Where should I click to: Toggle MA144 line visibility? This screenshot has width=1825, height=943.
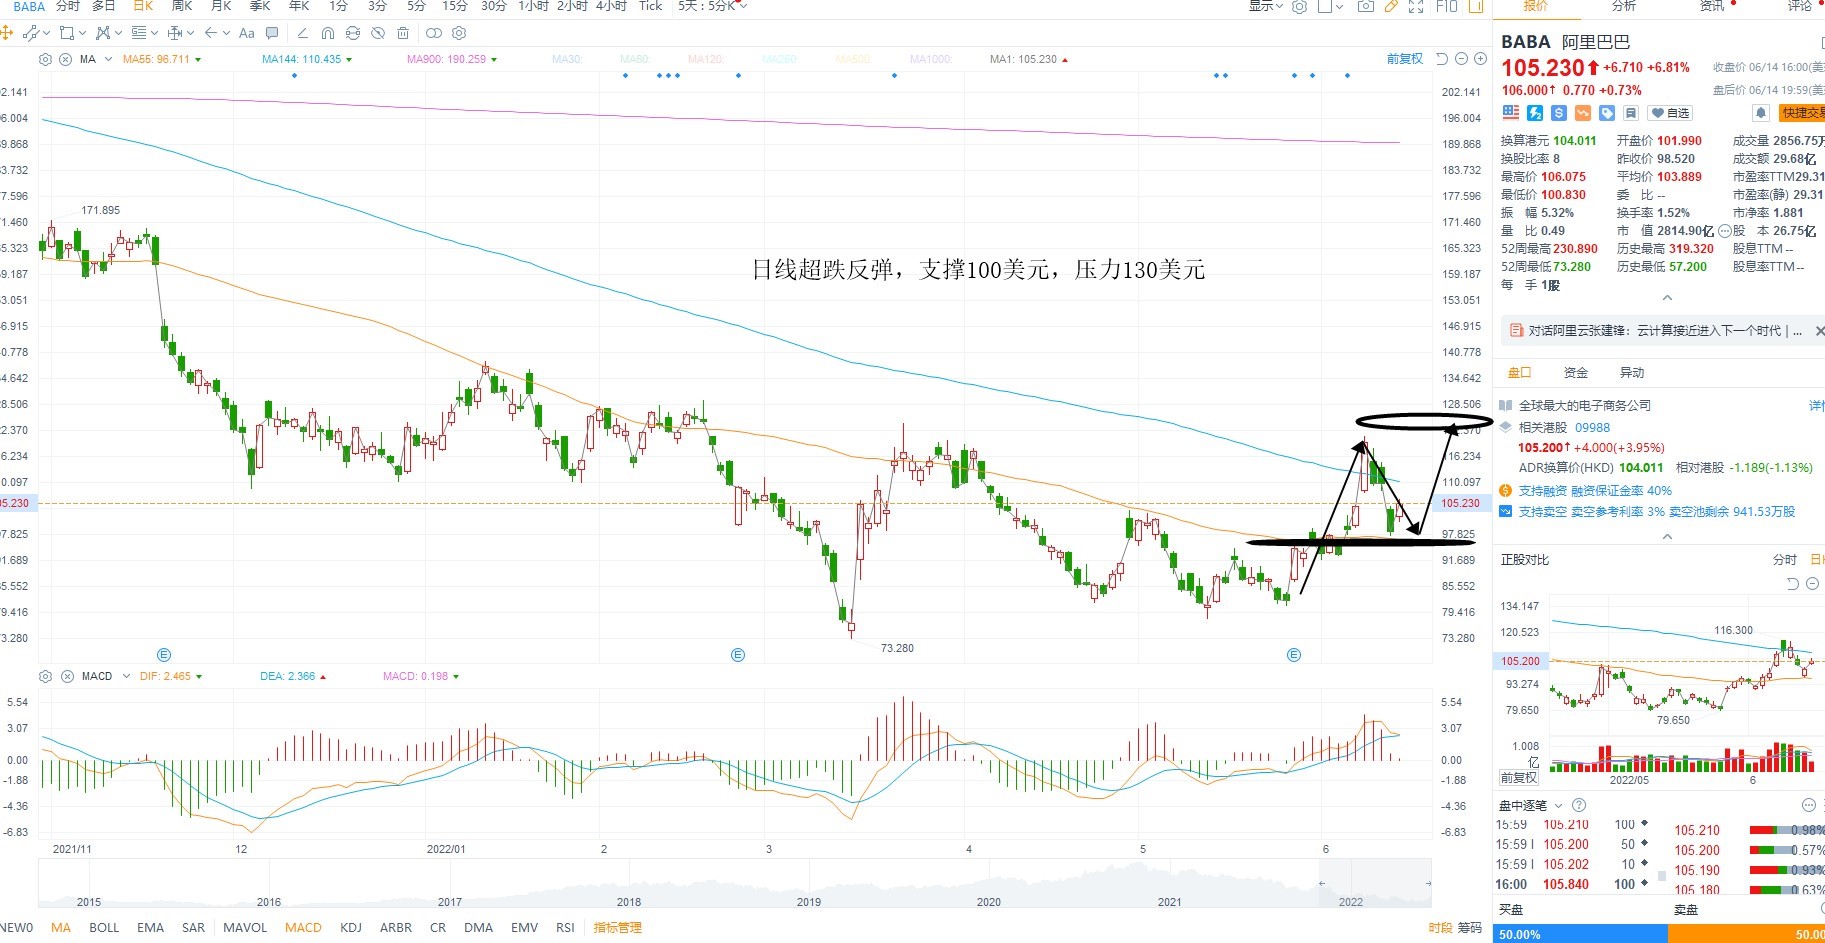[306, 59]
